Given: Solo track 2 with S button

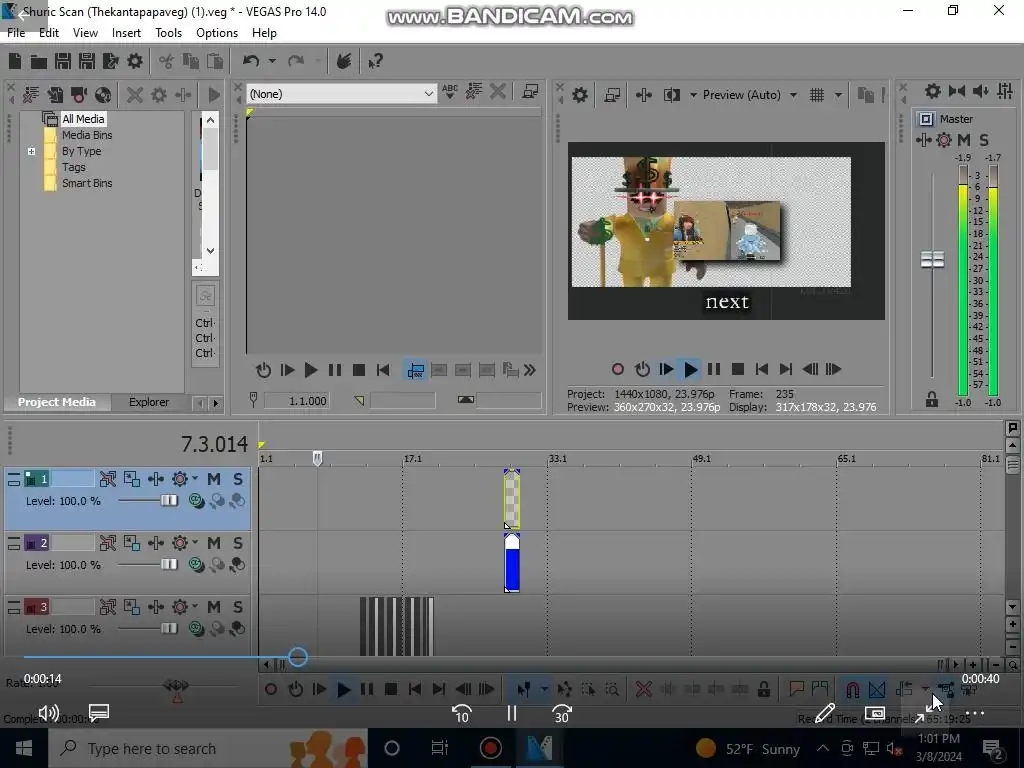Looking at the screenshot, I should click(x=238, y=543).
